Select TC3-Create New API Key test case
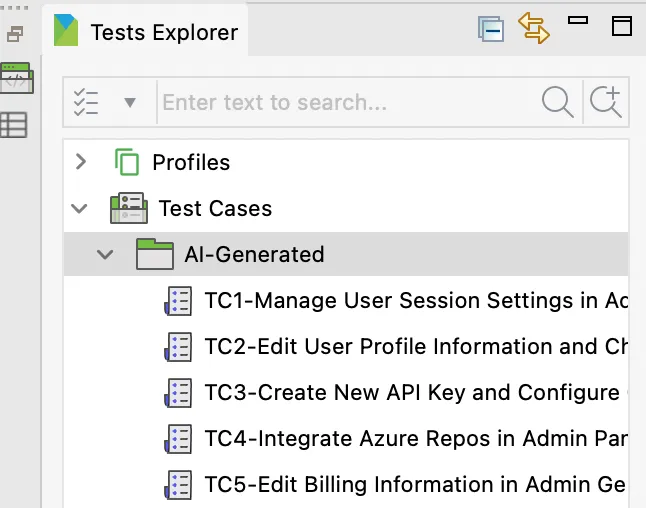Image resolution: width=646 pixels, height=508 pixels. [410, 392]
